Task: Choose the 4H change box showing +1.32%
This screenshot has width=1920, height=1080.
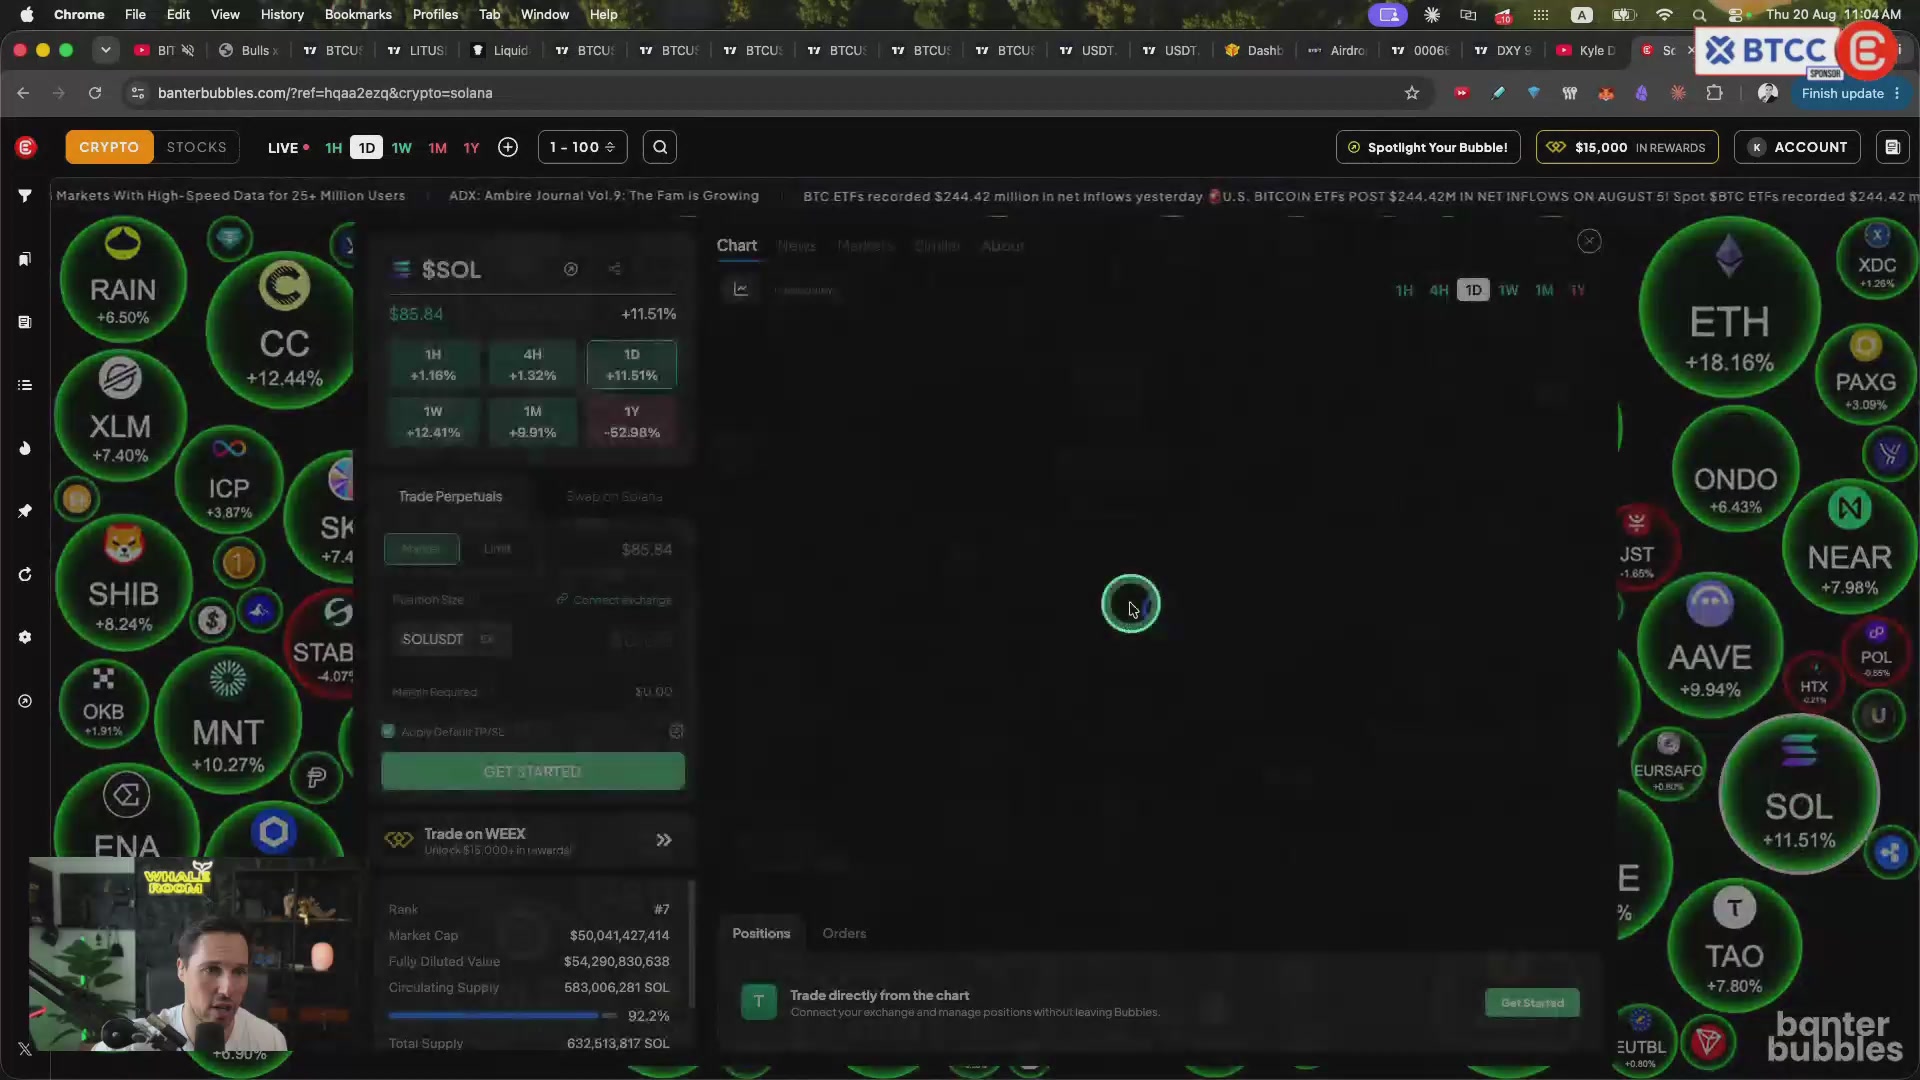Action: point(532,365)
